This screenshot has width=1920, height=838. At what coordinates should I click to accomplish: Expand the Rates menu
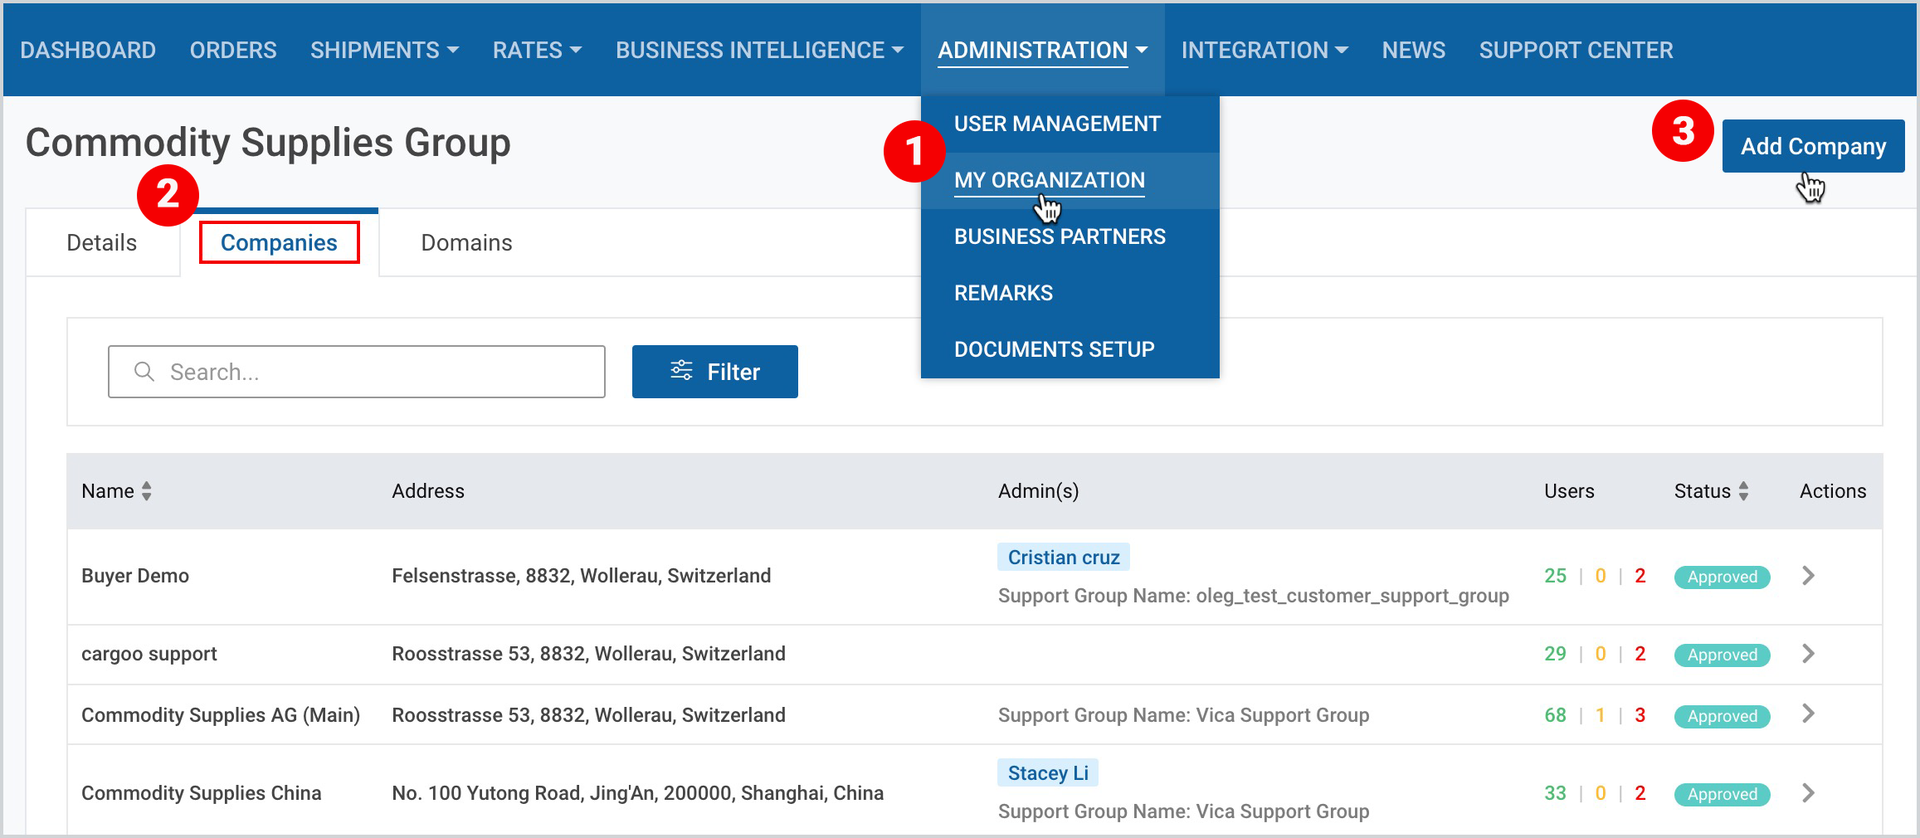coord(537,50)
